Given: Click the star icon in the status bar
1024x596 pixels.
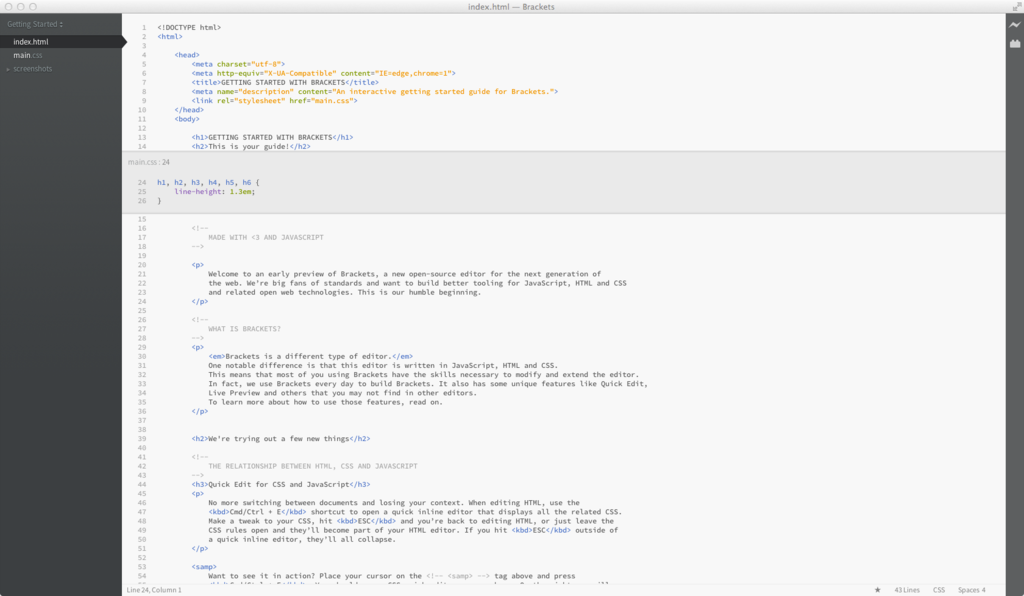Looking at the screenshot, I should 878,589.
